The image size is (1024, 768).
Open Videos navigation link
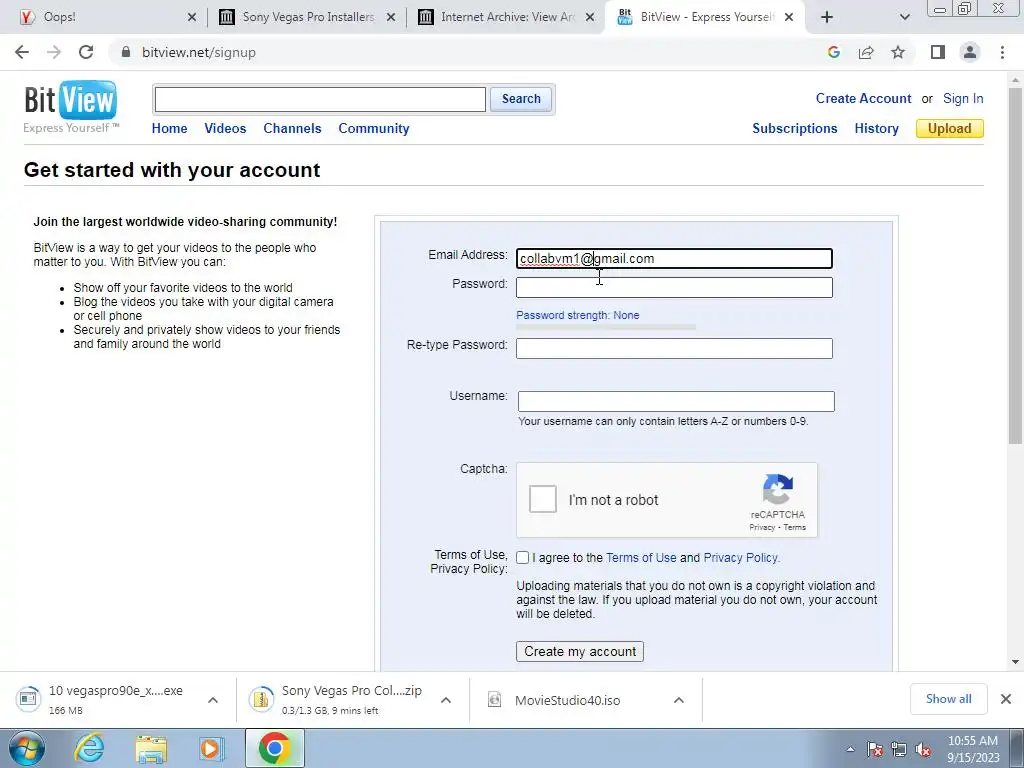point(225,129)
